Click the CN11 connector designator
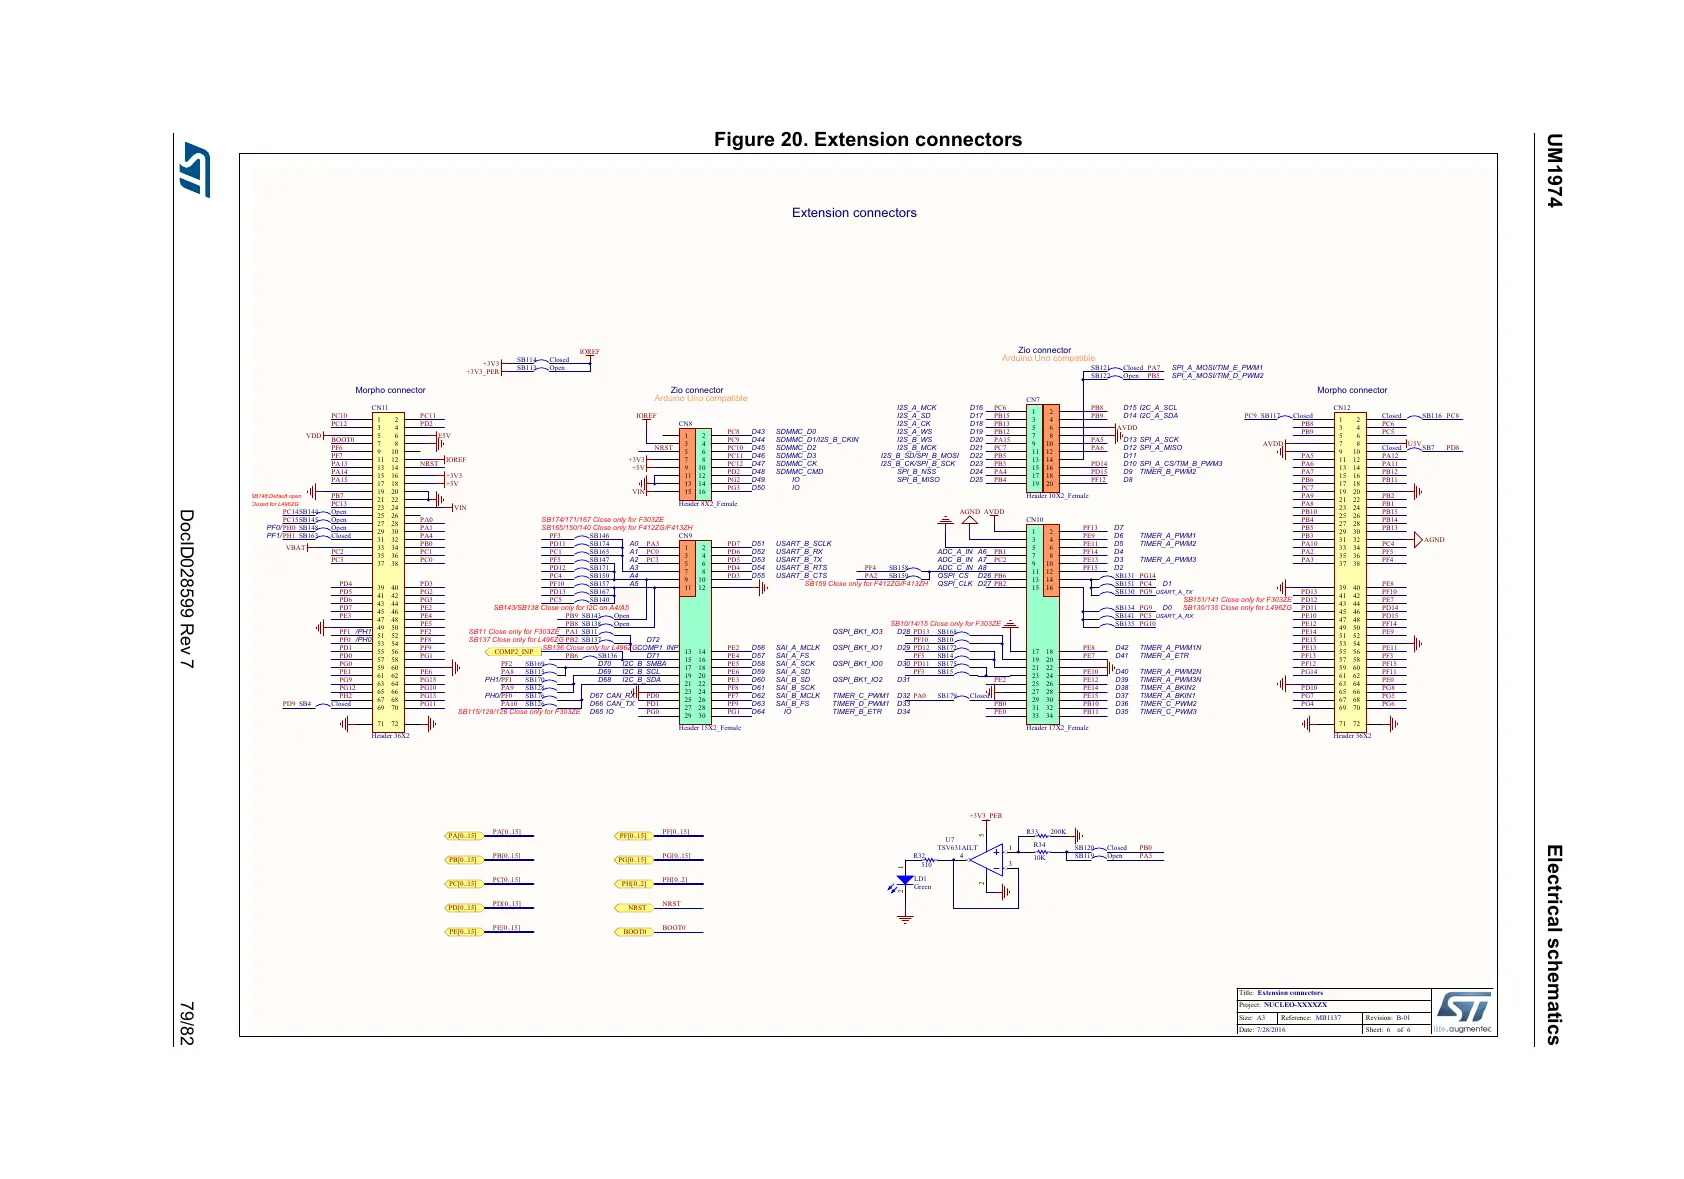 (x=380, y=408)
